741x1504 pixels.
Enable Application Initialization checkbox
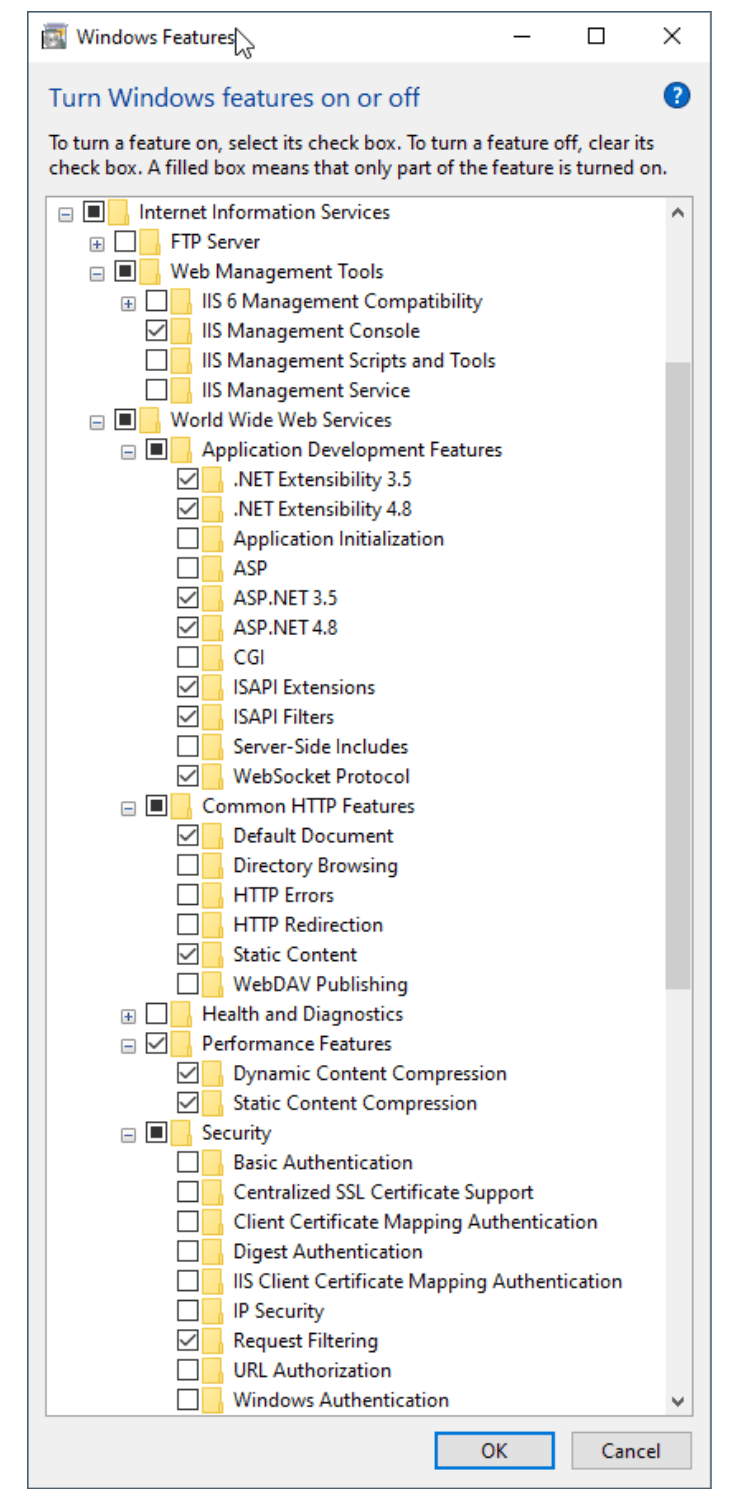tap(187, 539)
